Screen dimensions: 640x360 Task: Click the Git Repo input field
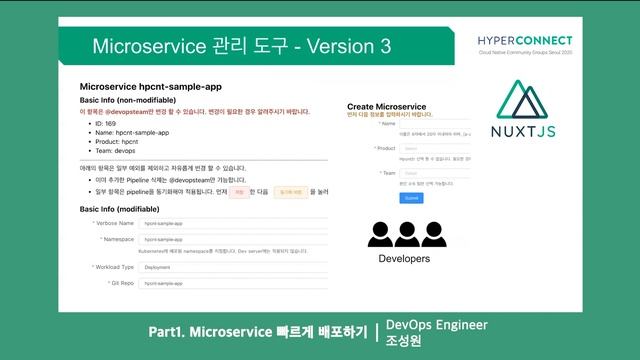(x=233, y=283)
